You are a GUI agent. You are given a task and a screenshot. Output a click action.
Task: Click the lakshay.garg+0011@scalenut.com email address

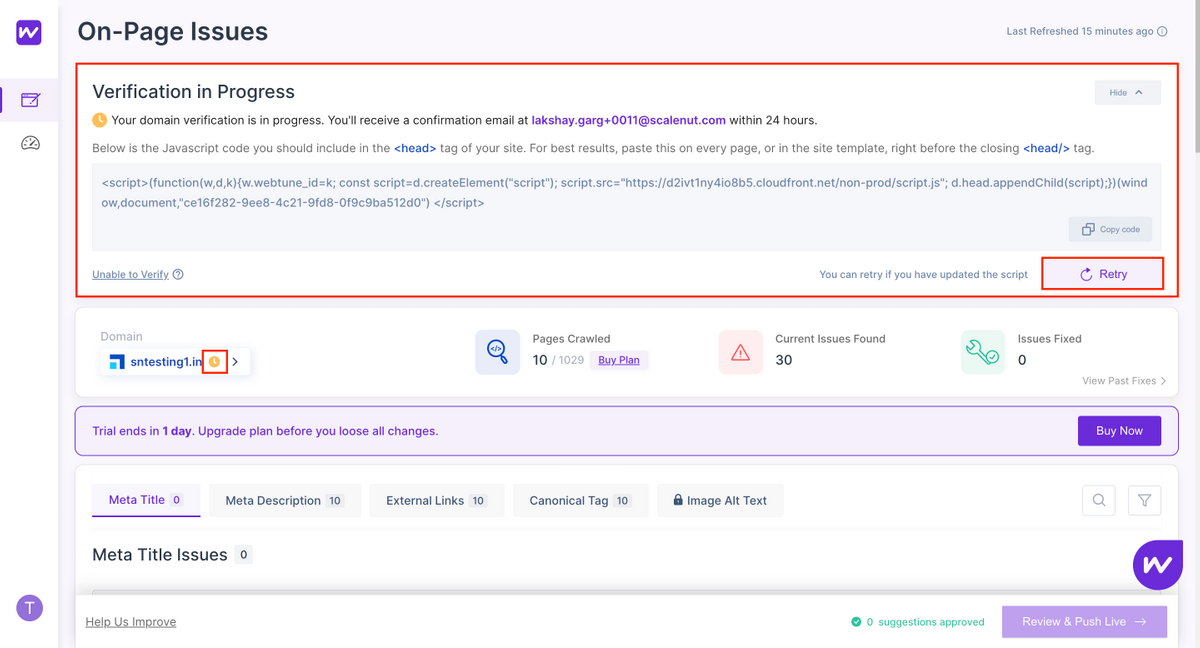[629, 120]
